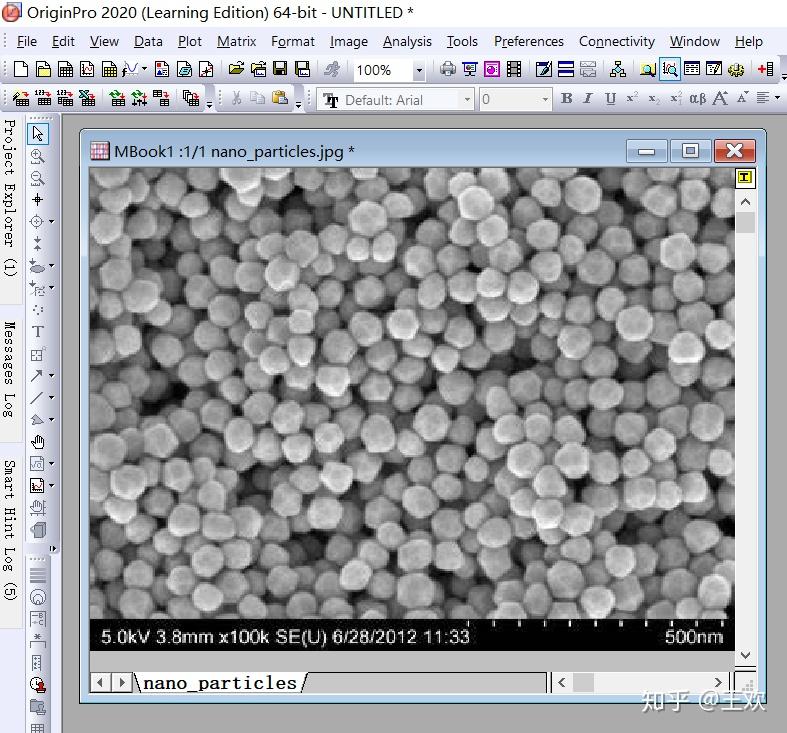Image resolution: width=787 pixels, height=733 pixels.
Task: Toggle the highlighted quick-help magnifier button
Action: (x=670, y=69)
